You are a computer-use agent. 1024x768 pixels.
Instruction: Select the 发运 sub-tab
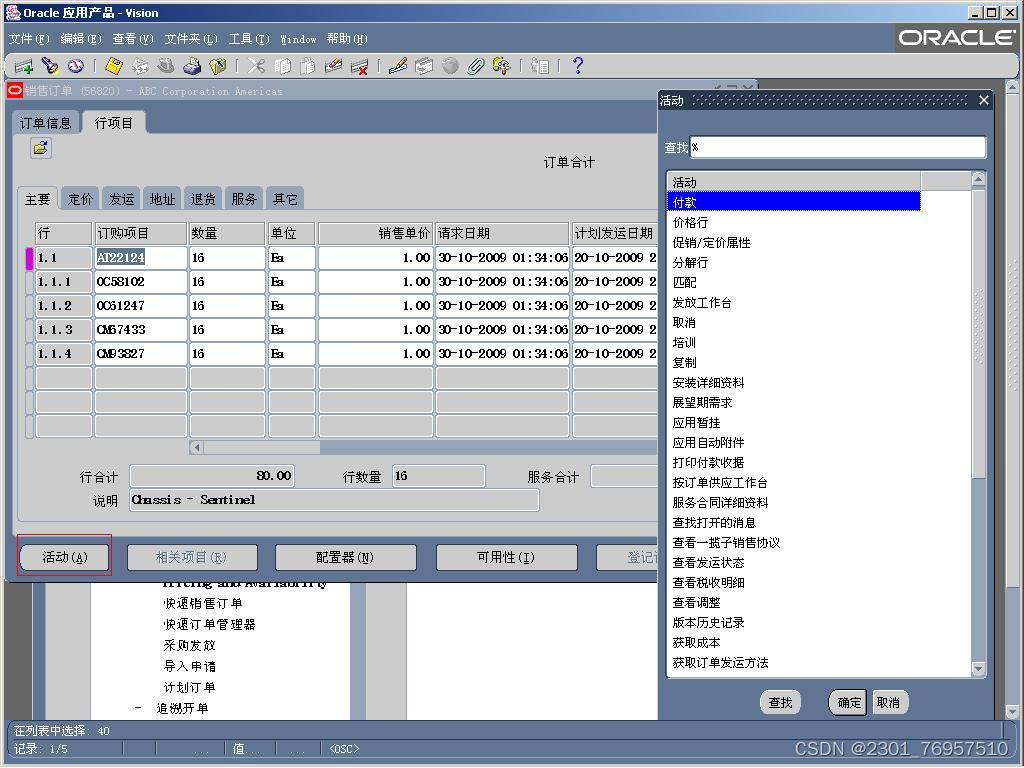[121, 199]
